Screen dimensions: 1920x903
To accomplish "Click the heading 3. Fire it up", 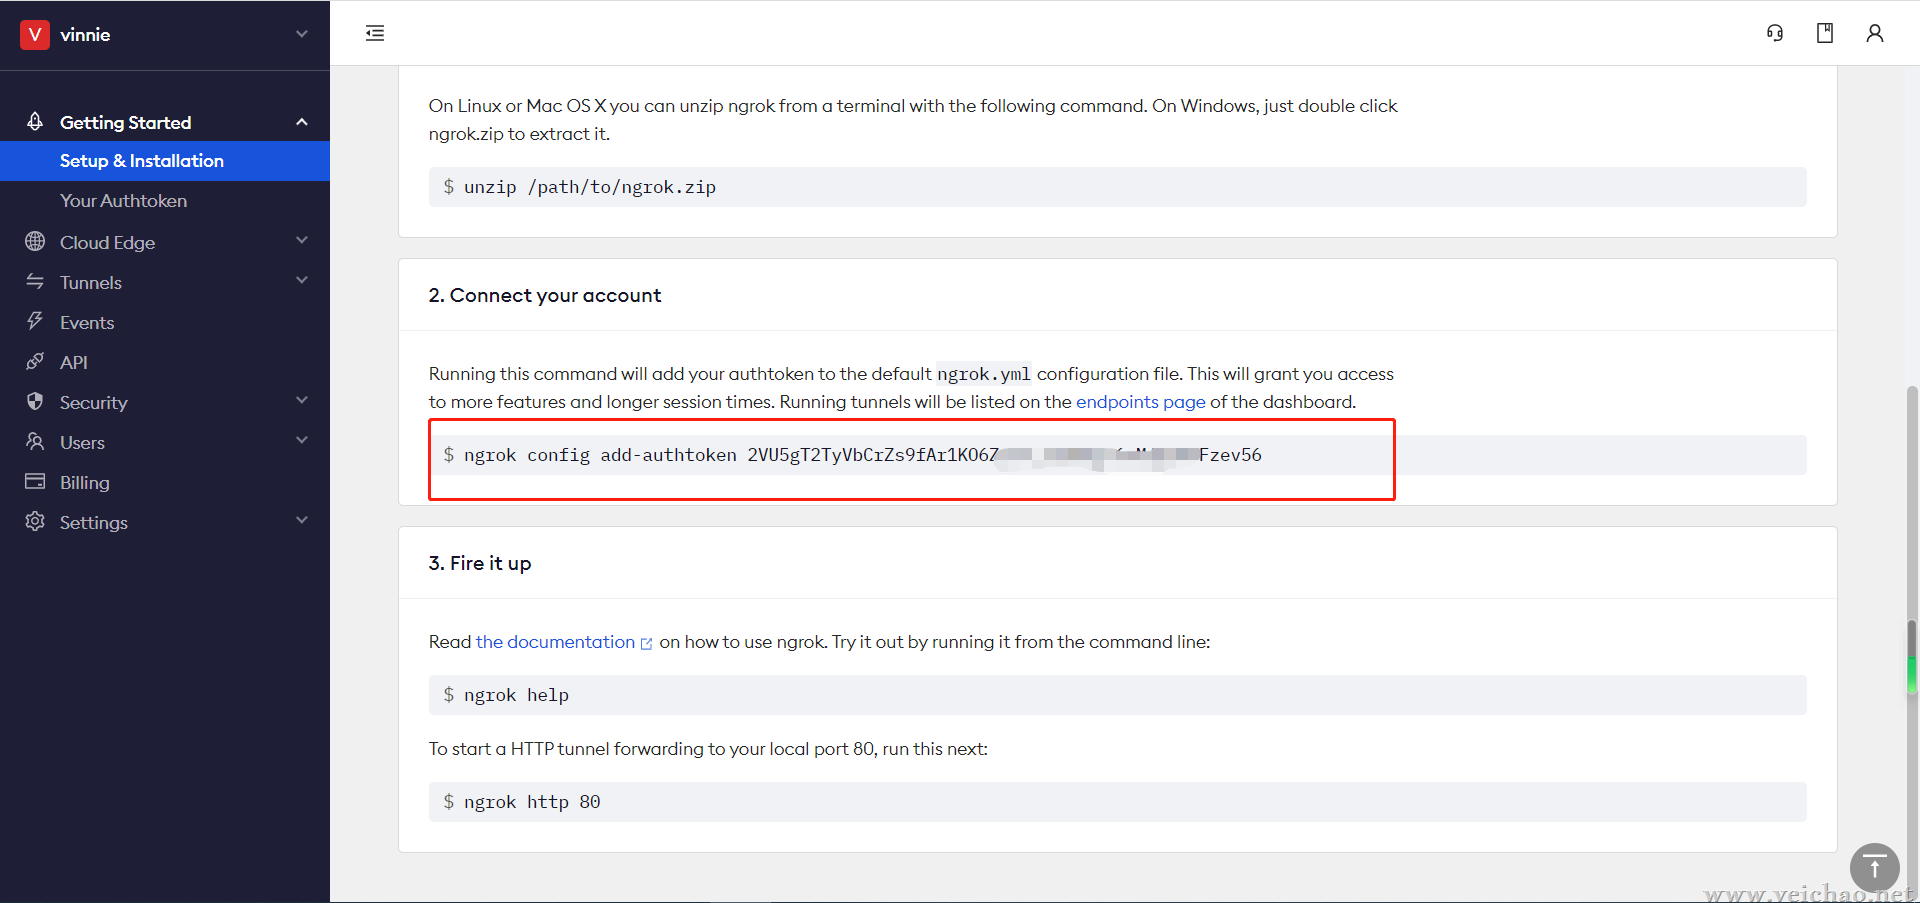I will click(x=480, y=563).
